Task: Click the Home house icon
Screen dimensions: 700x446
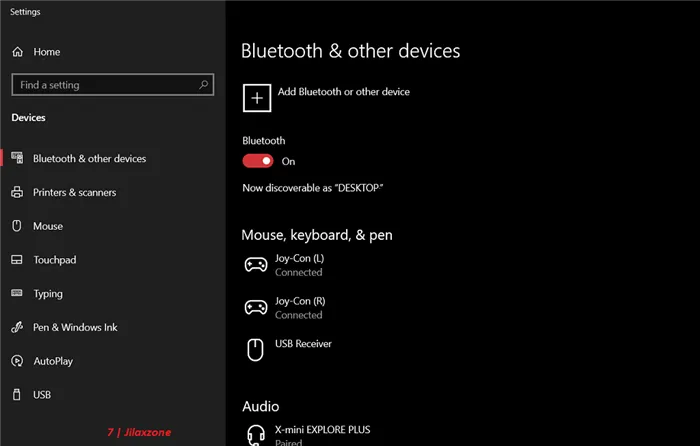Action: [x=17, y=52]
